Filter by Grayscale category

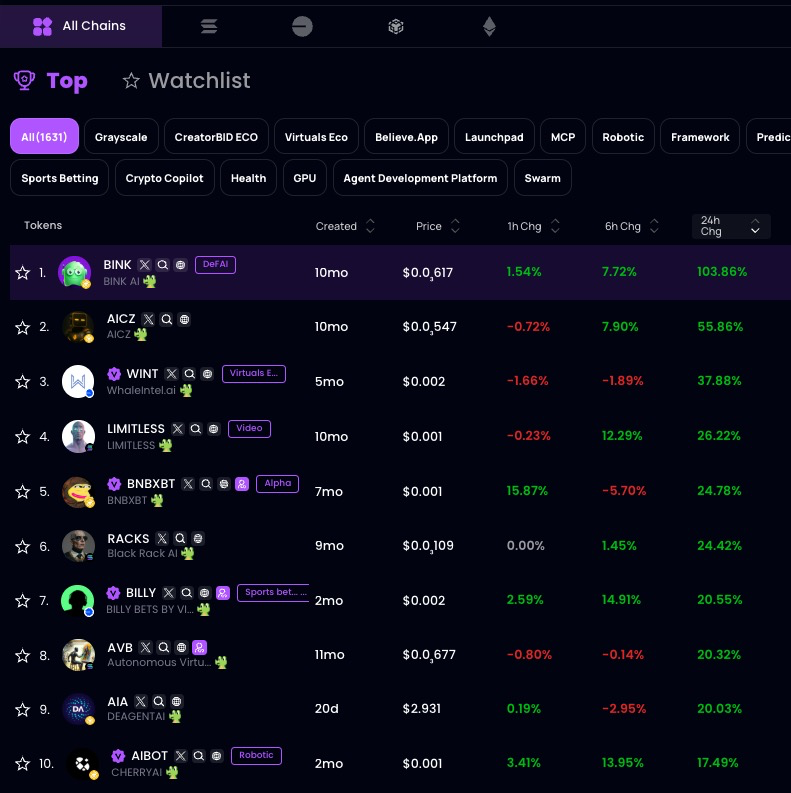click(121, 137)
